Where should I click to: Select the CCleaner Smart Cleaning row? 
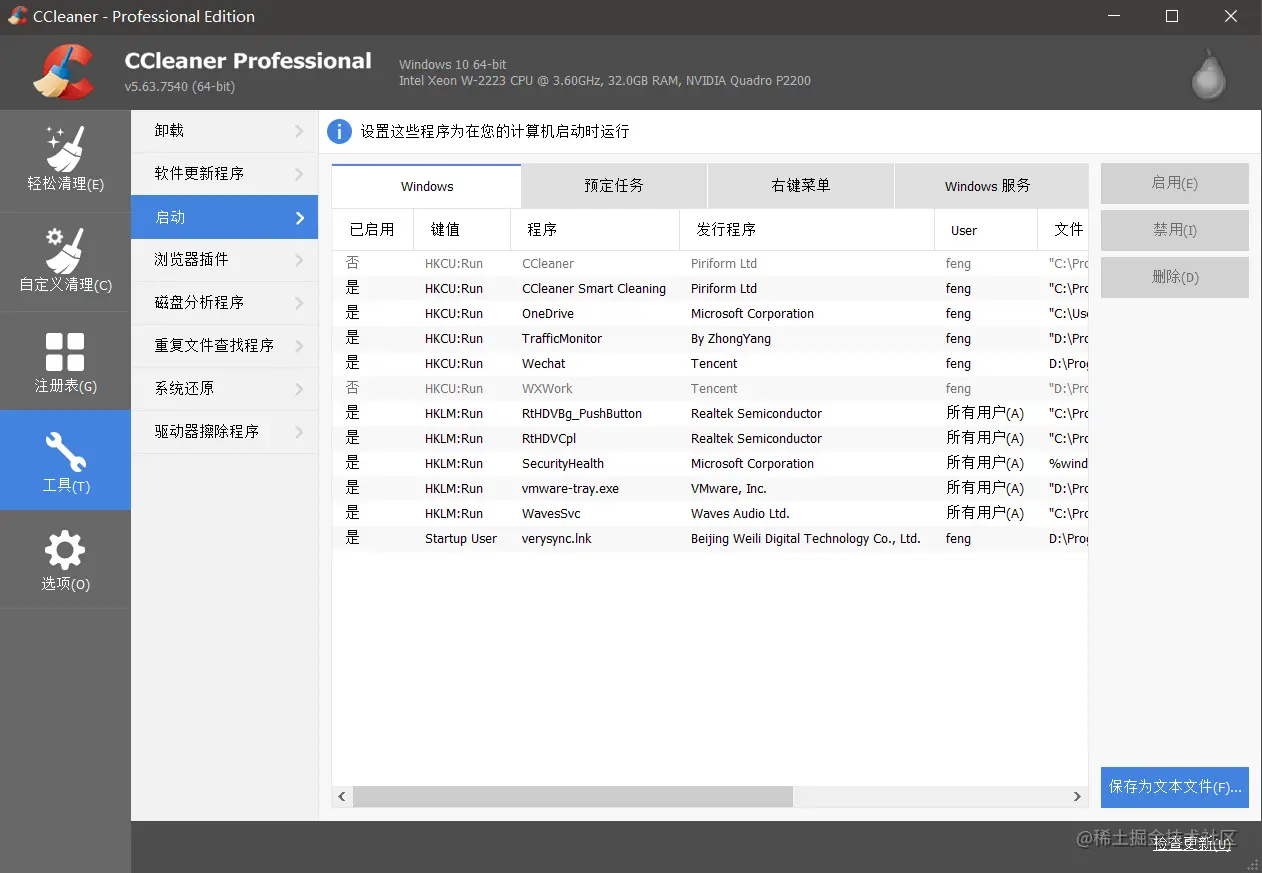pos(710,289)
